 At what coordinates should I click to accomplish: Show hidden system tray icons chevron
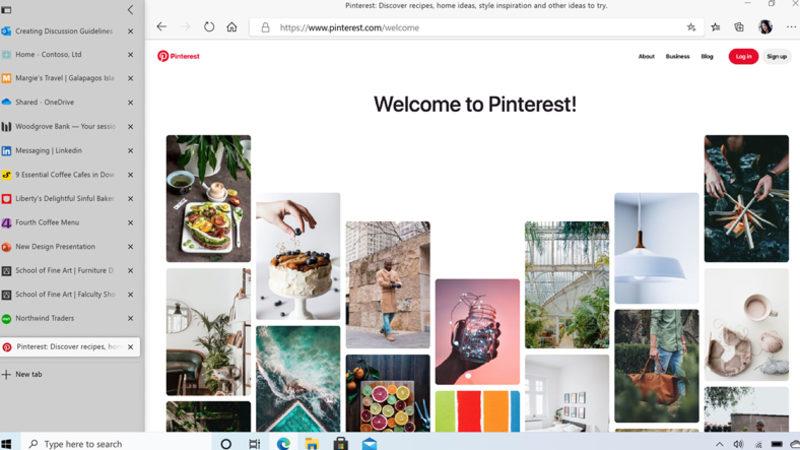pyautogui.click(x=719, y=444)
